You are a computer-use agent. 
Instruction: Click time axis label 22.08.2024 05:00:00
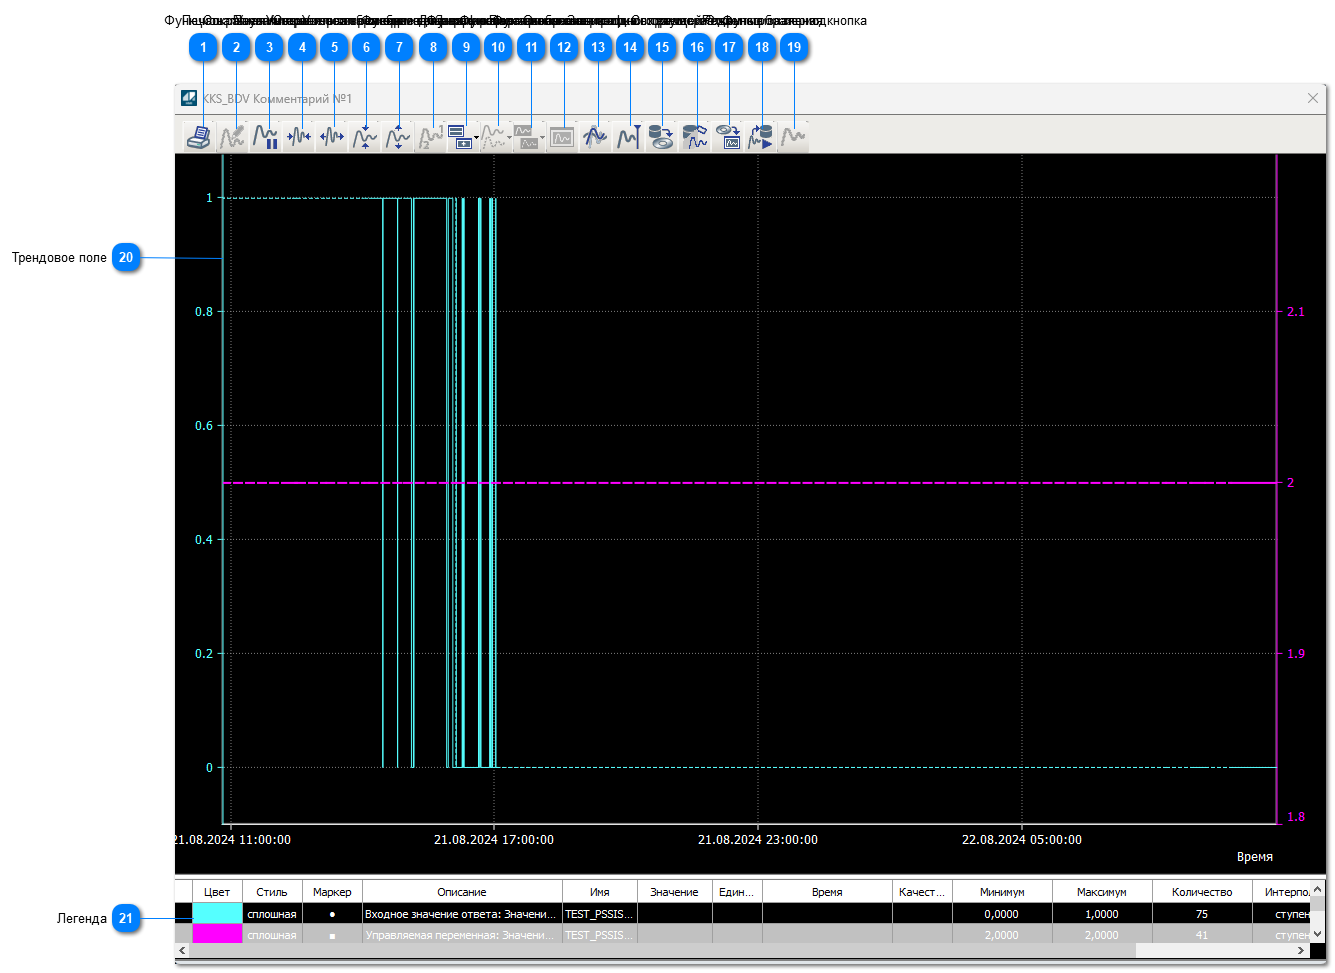(1022, 840)
